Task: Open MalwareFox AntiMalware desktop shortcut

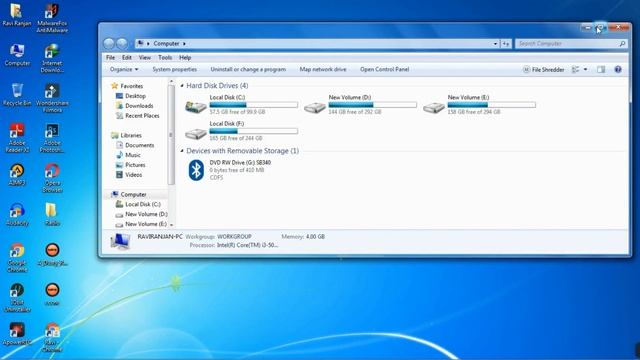Action: (52, 18)
